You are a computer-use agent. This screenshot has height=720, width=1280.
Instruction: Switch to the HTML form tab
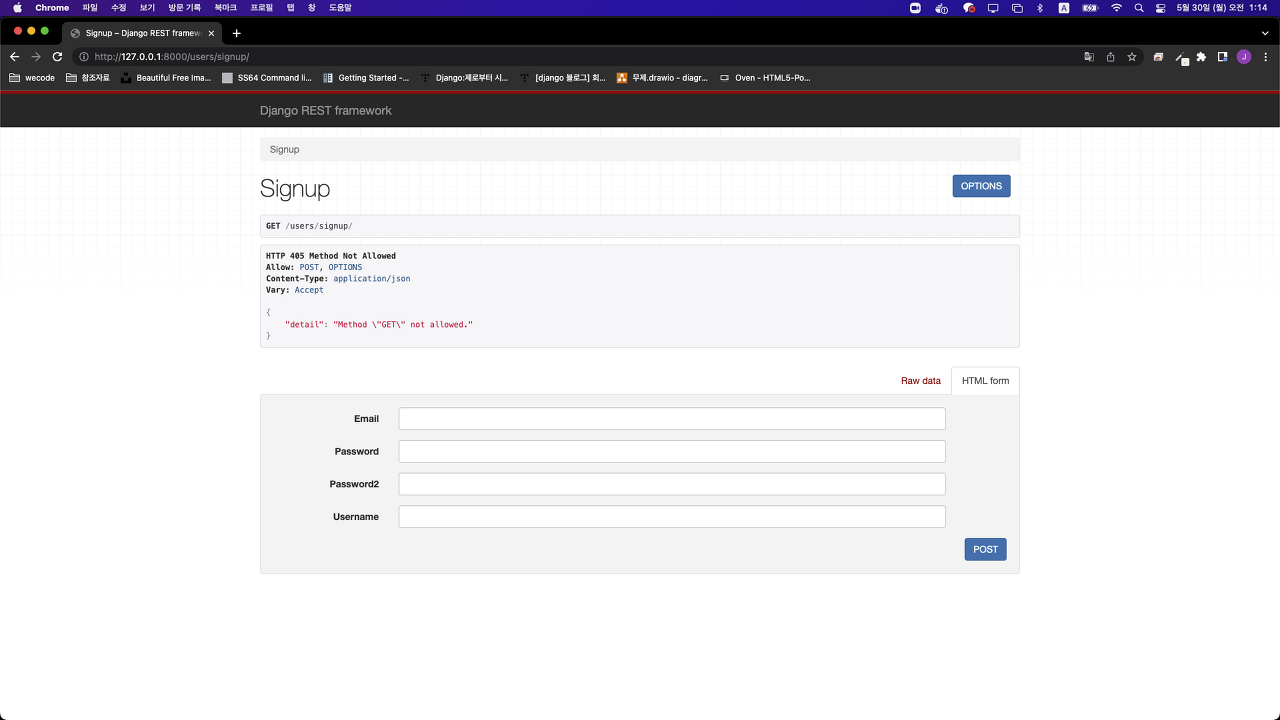[x=985, y=381]
